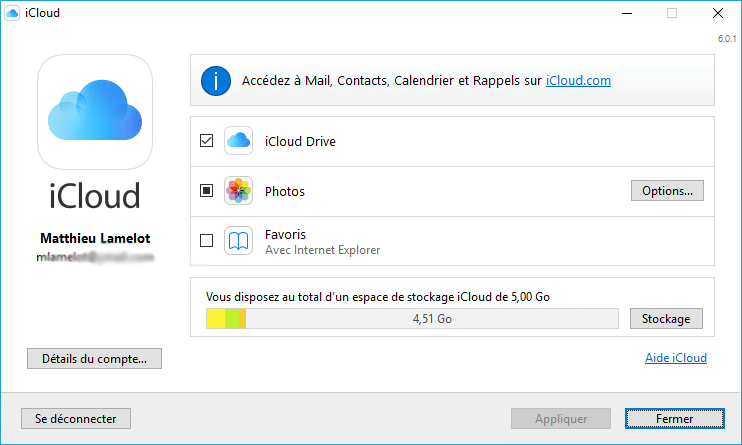Open Détails du compte
This screenshot has width=742, height=445.
click(x=94, y=358)
